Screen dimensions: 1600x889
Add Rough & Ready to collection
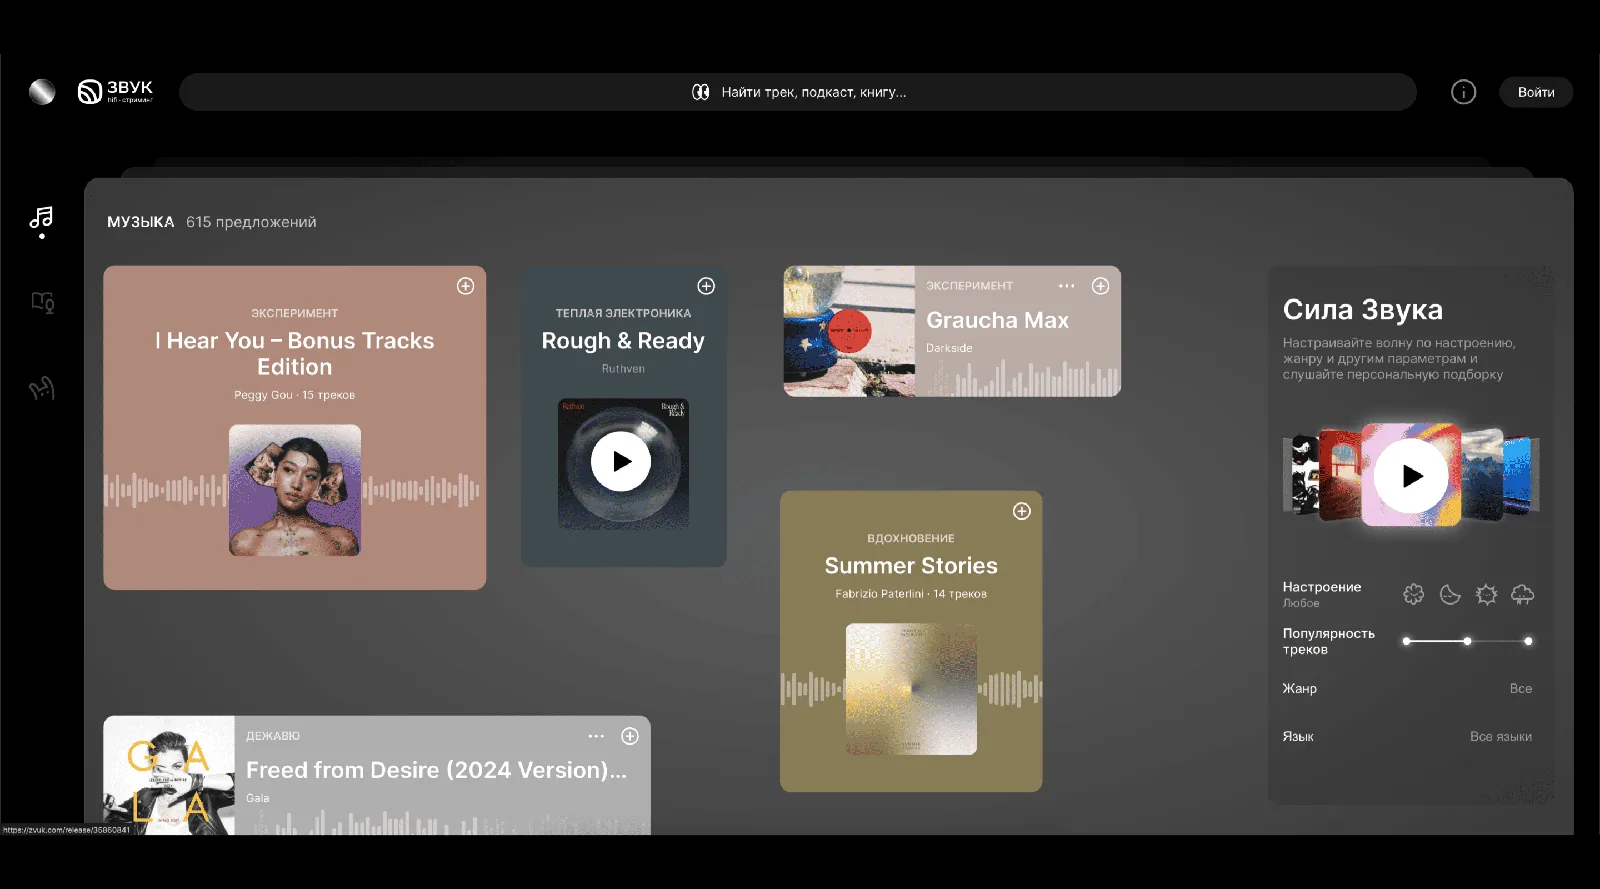coord(706,286)
